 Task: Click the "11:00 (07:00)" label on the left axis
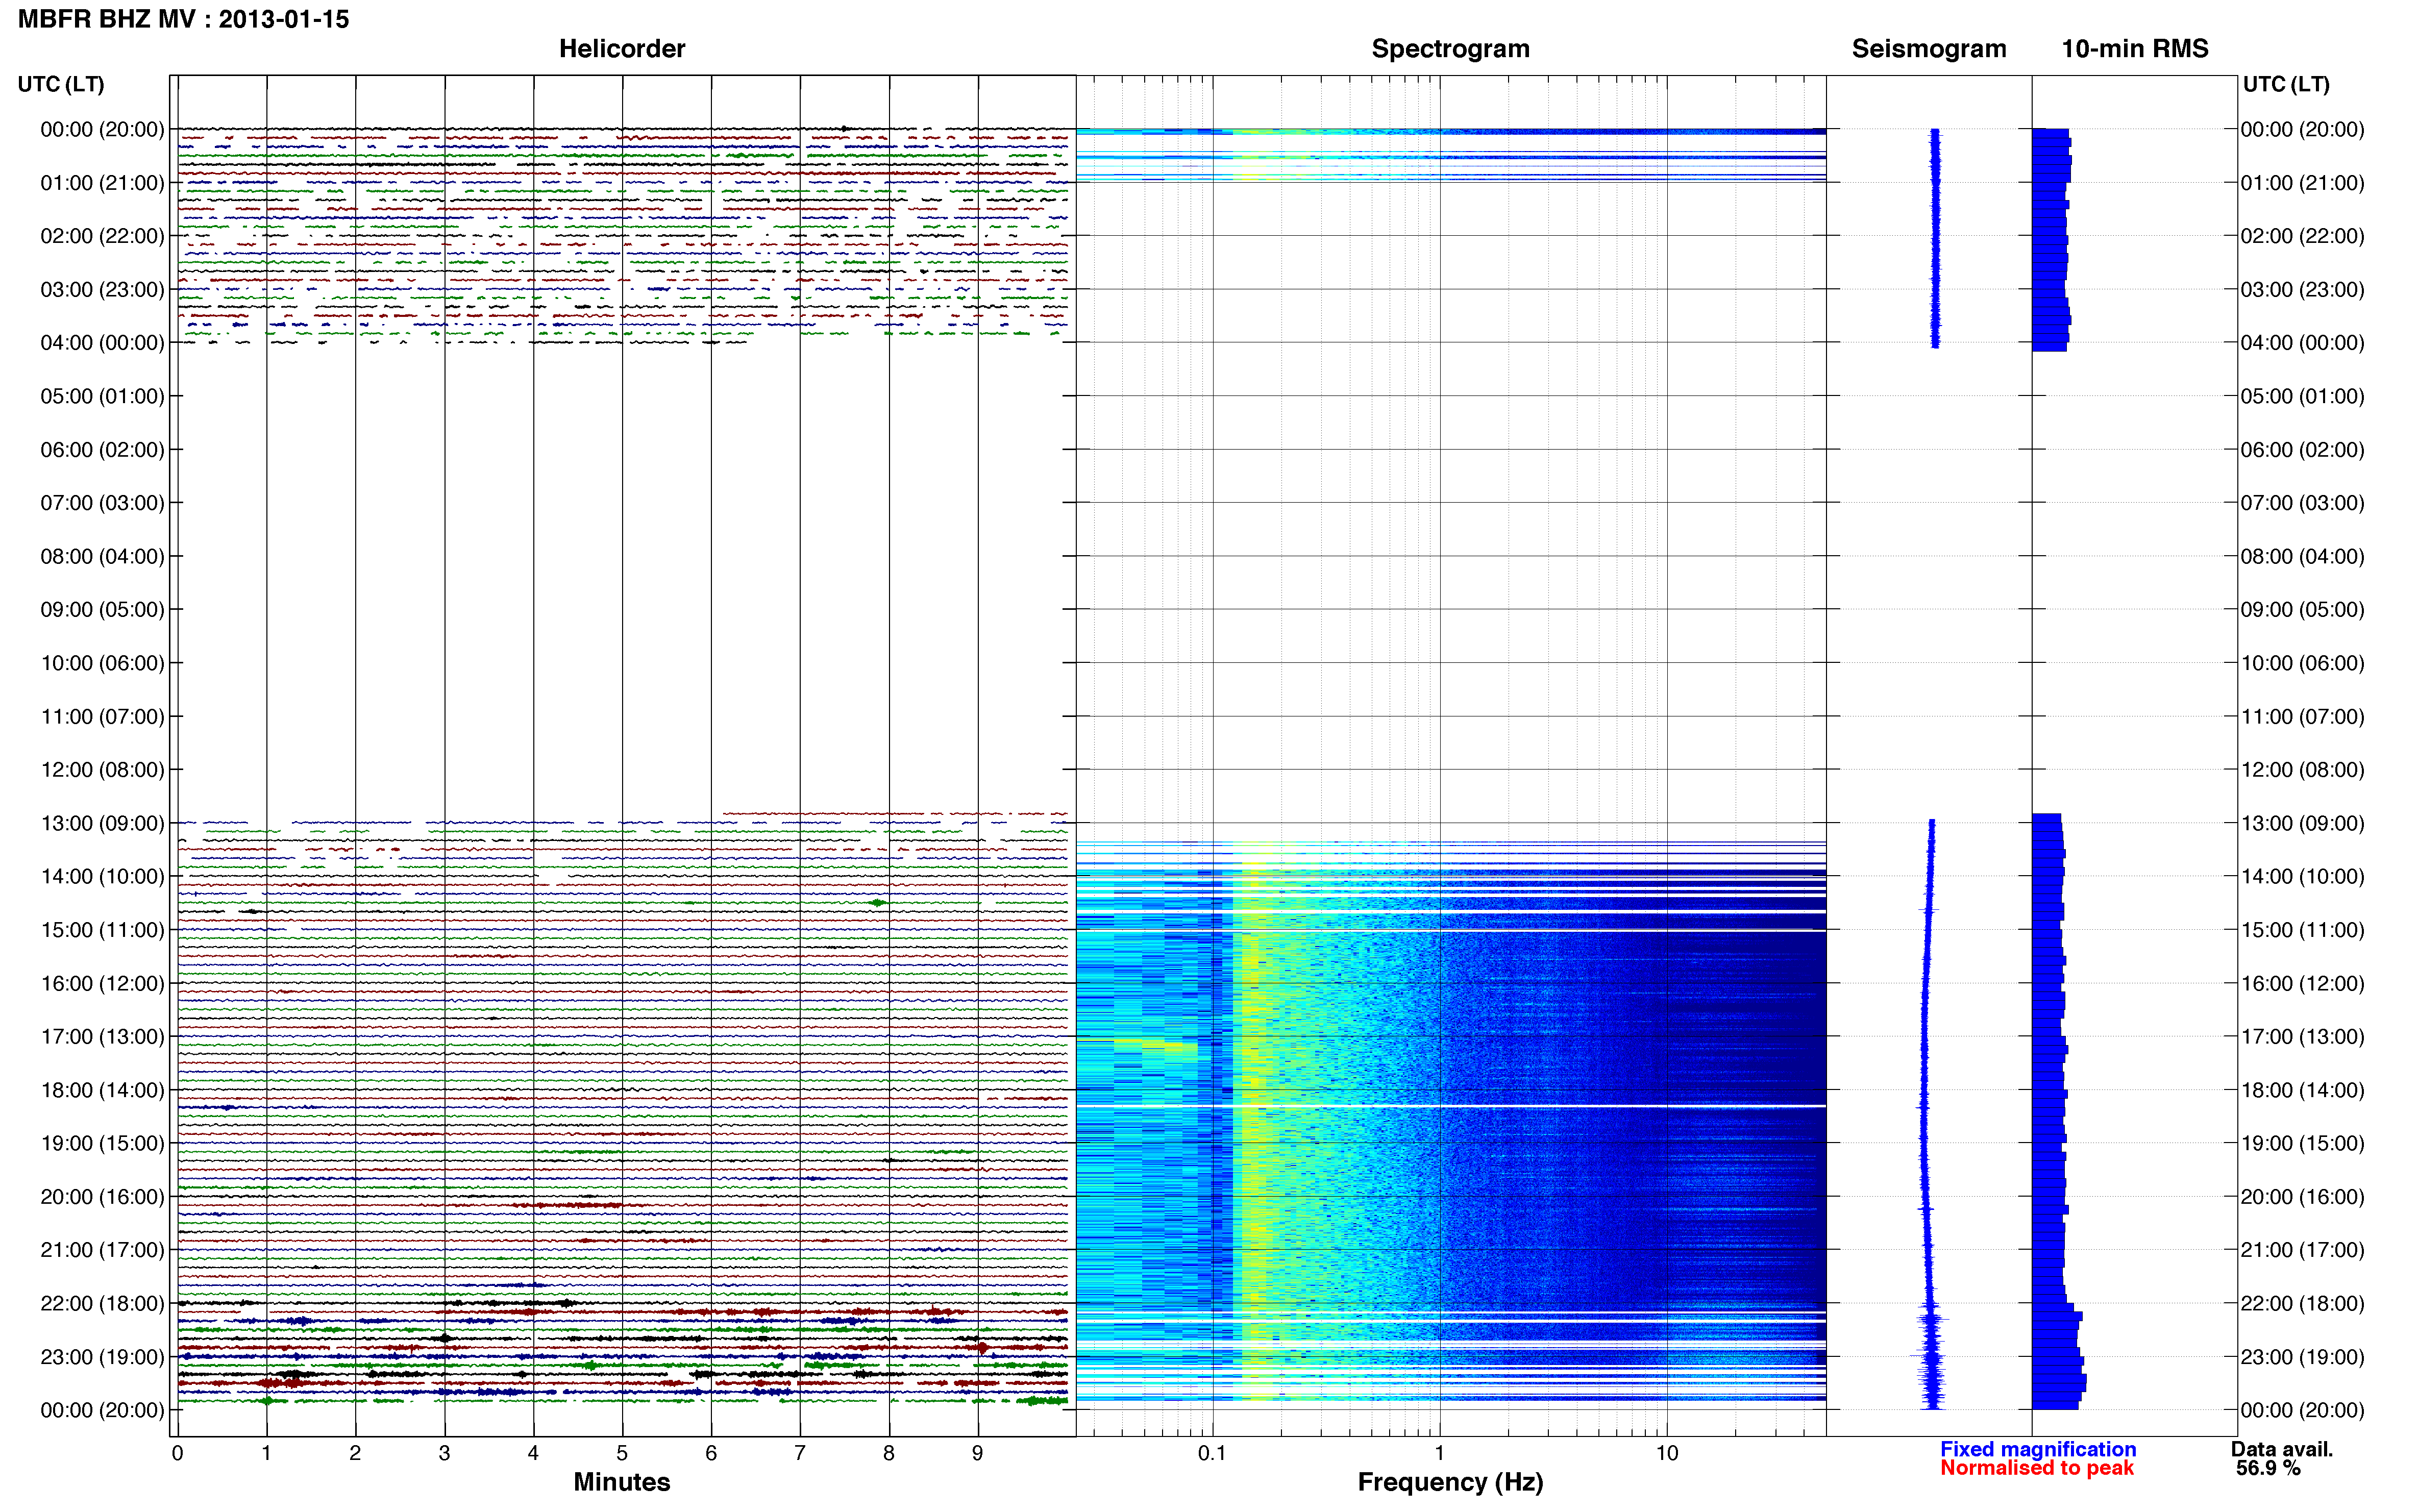coord(102,717)
